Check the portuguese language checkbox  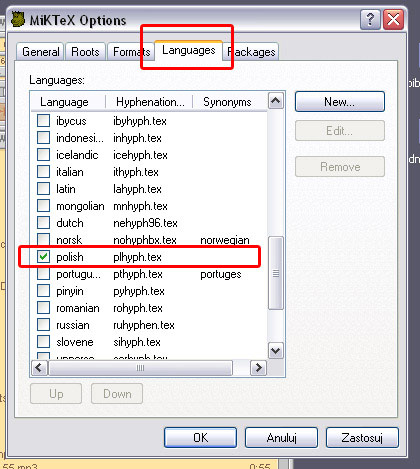43,273
